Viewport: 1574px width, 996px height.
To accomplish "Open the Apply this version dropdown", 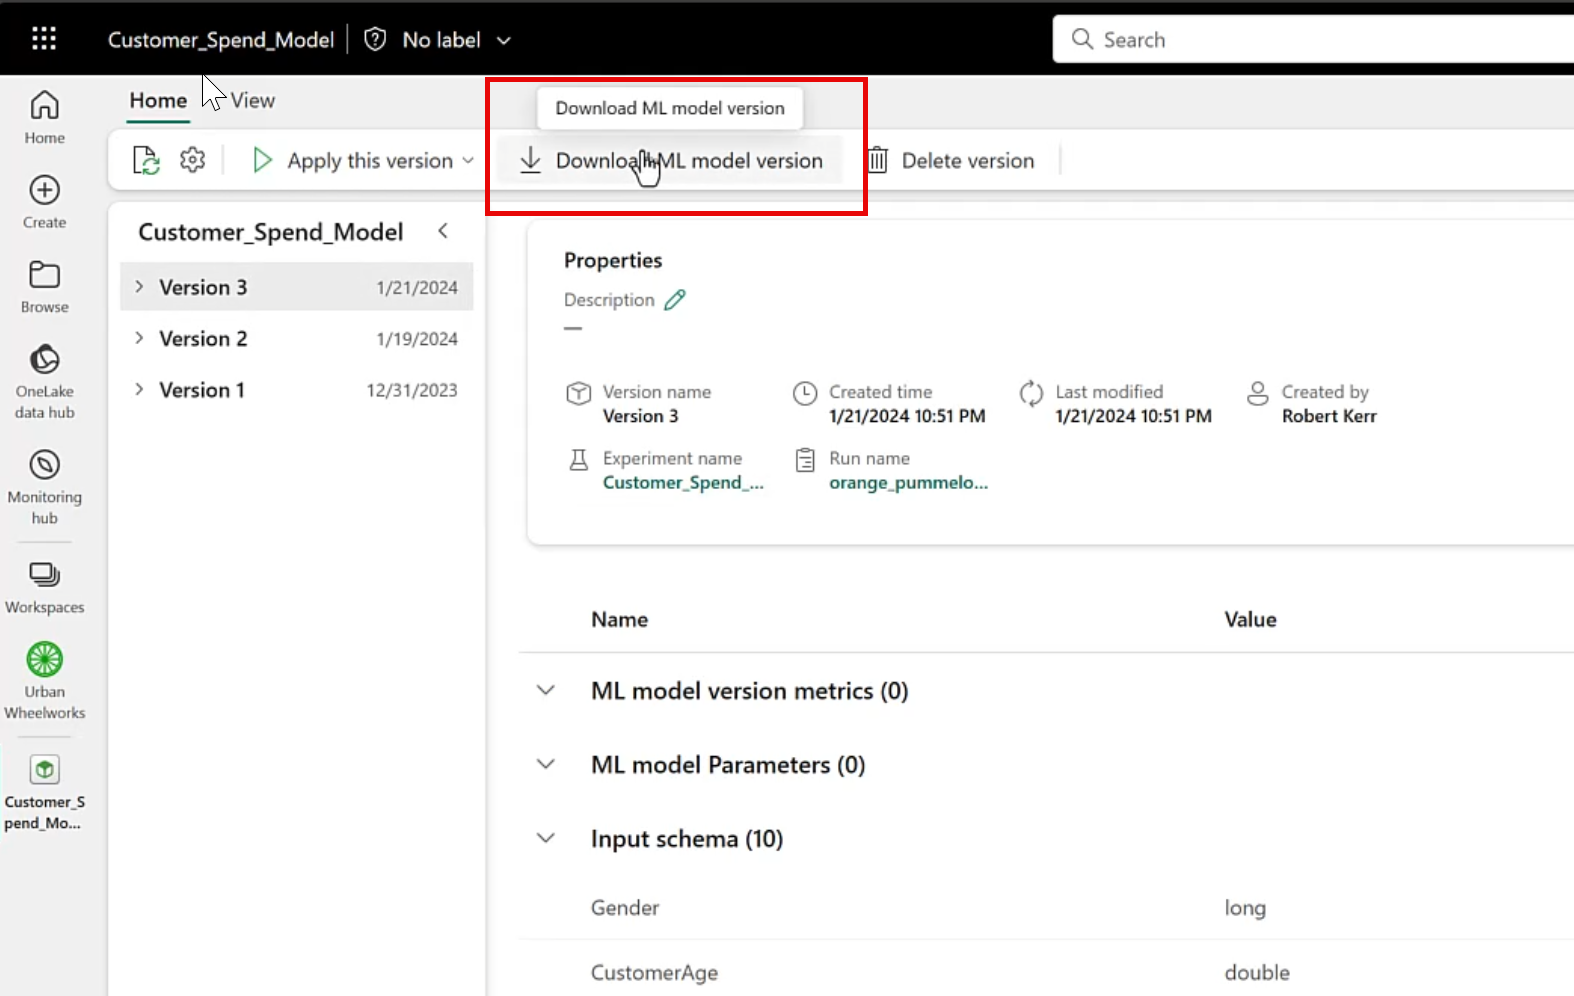I will pos(467,161).
